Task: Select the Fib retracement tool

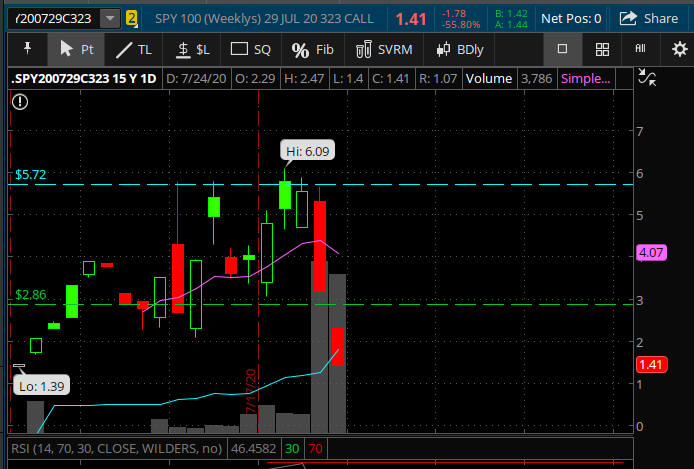Action: [x=312, y=50]
